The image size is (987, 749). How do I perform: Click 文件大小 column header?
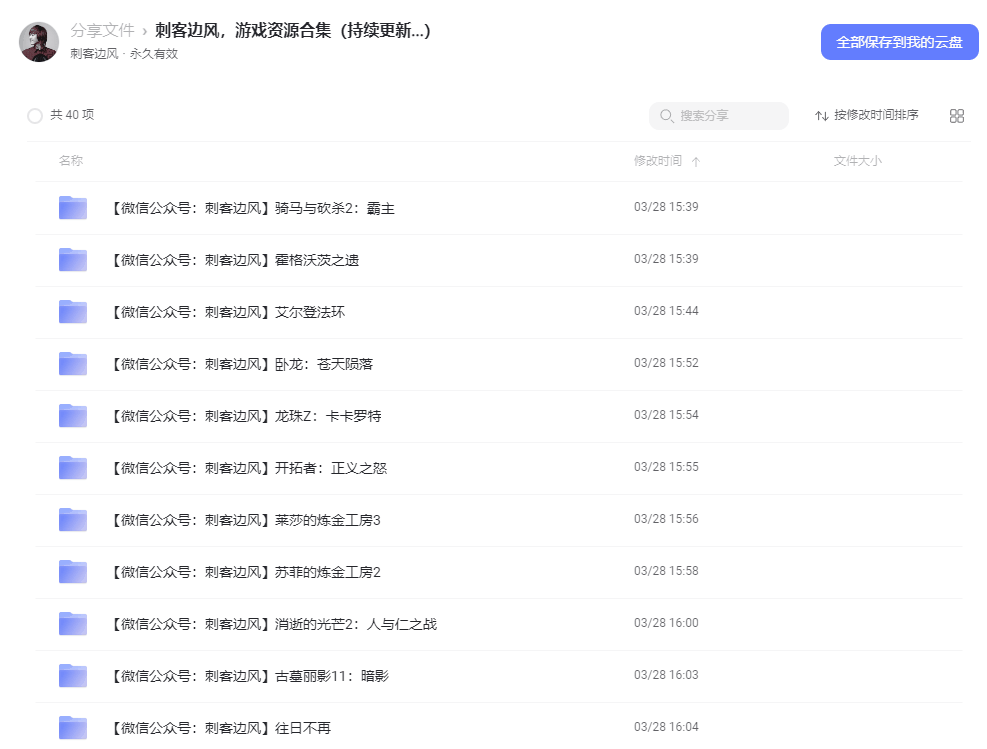pyautogui.click(x=857, y=160)
